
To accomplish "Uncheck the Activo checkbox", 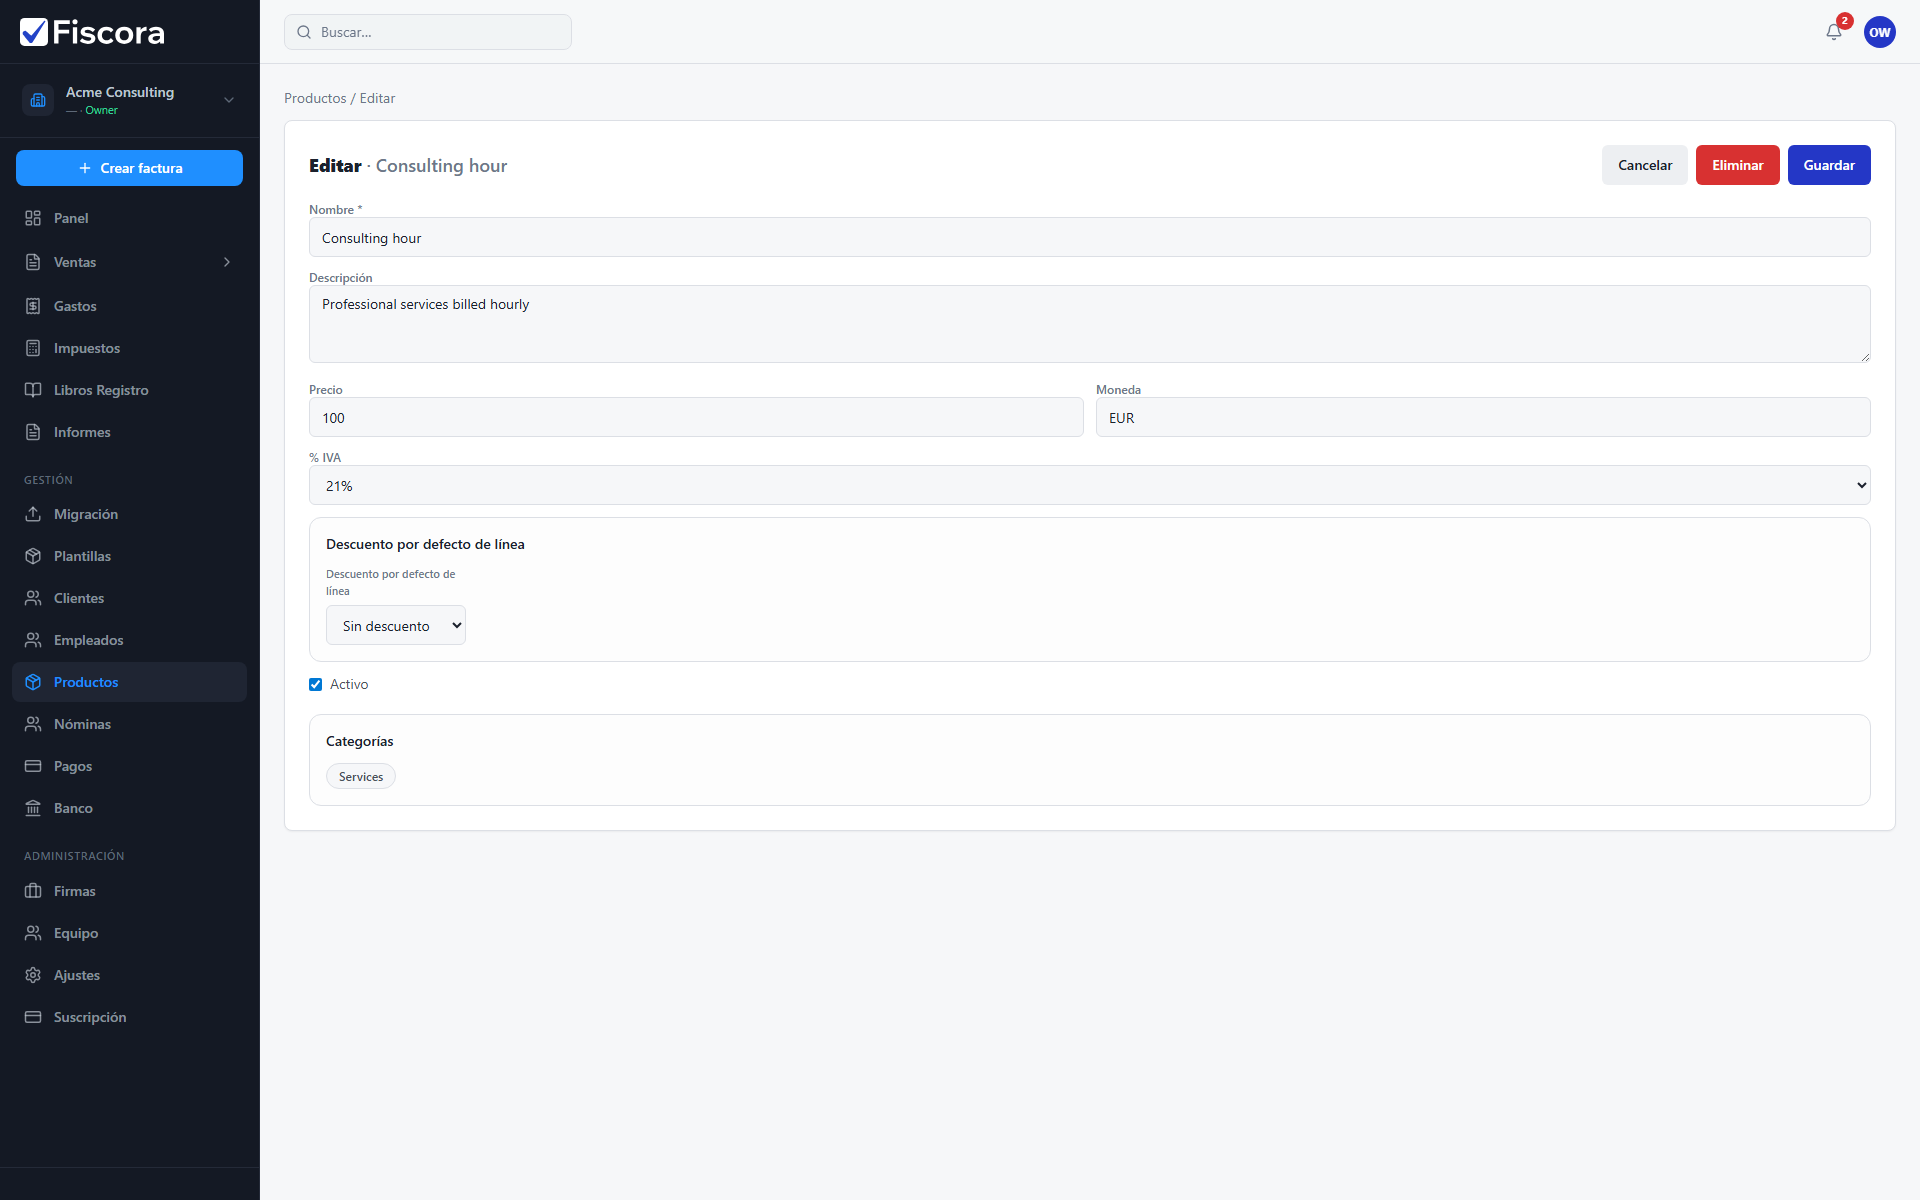I will coord(315,685).
